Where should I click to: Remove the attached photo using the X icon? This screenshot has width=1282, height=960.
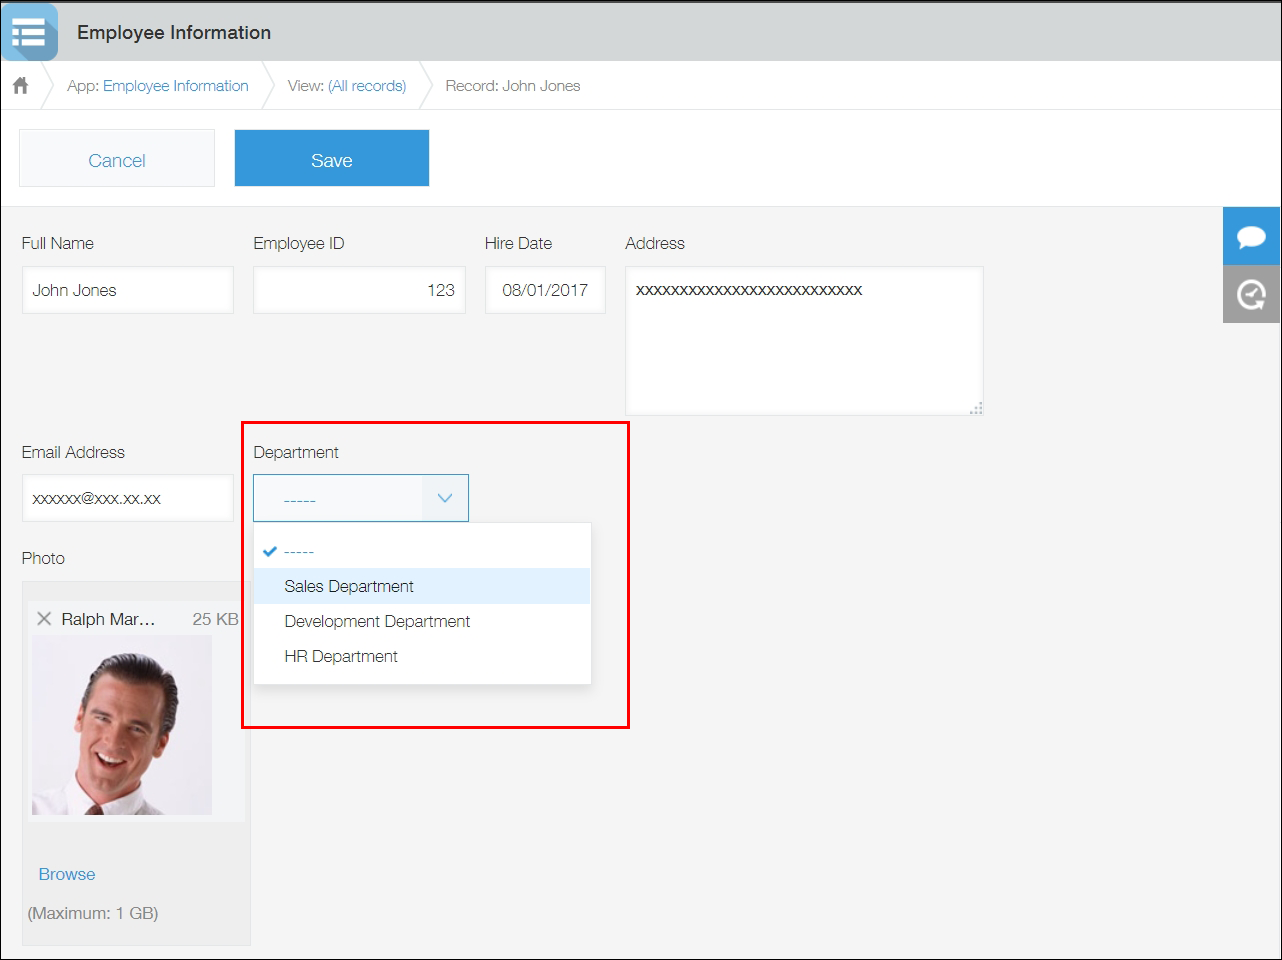tap(45, 618)
